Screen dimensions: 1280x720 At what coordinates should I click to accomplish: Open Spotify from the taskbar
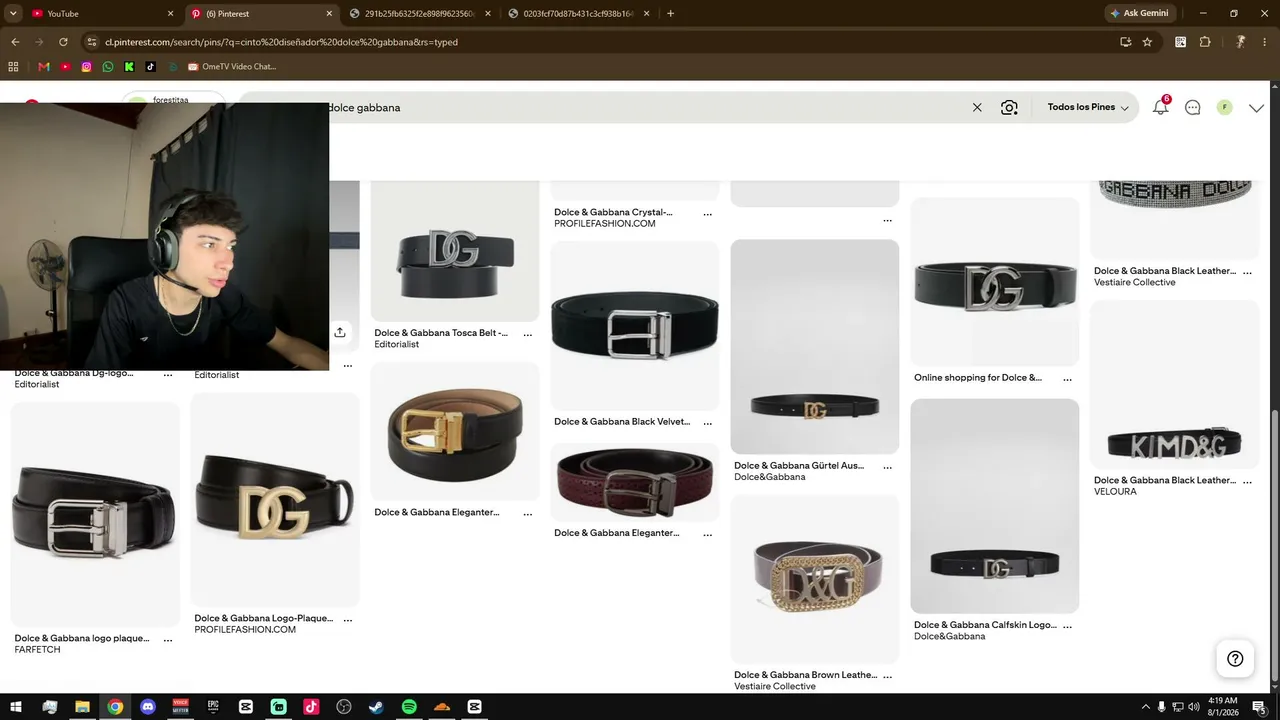coord(409,707)
